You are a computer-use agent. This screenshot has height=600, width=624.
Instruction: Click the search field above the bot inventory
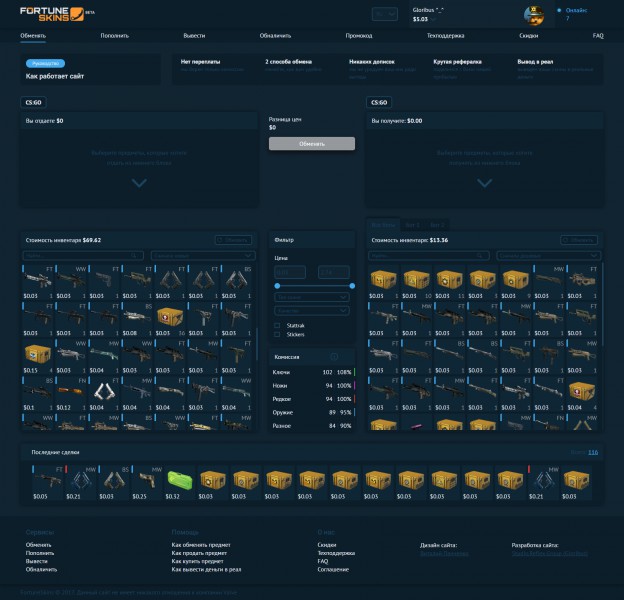429,255
